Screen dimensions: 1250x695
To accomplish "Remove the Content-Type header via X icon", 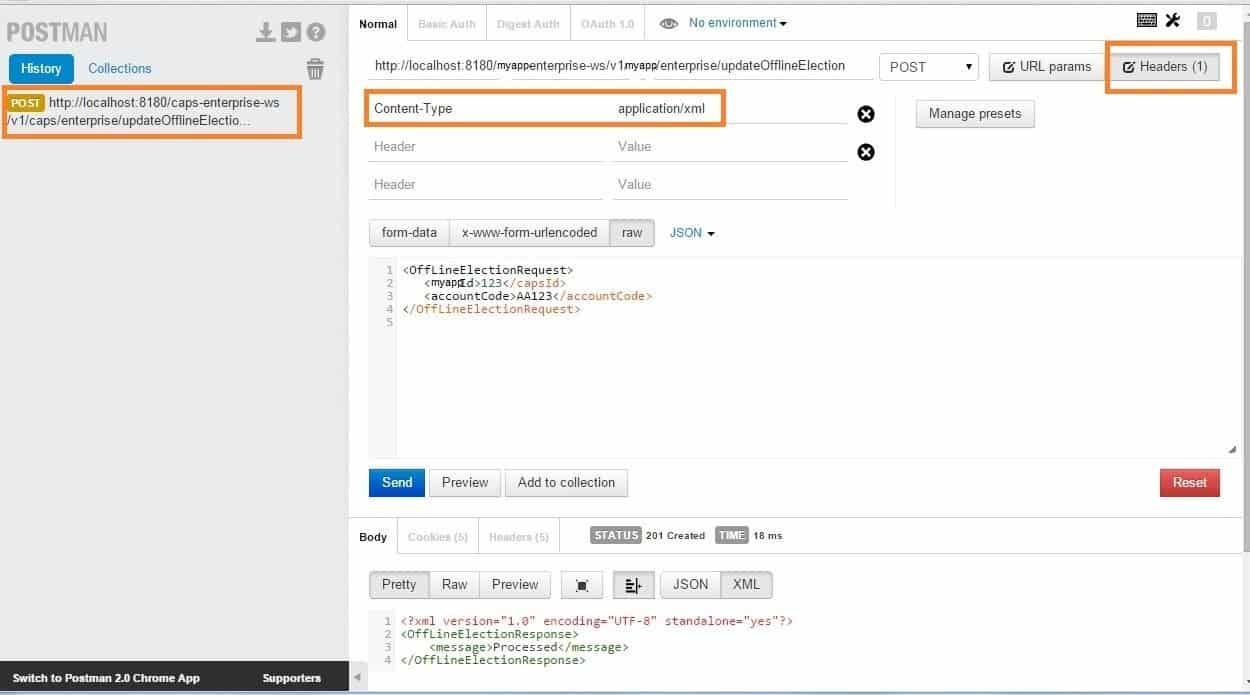I will pos(865,114).
